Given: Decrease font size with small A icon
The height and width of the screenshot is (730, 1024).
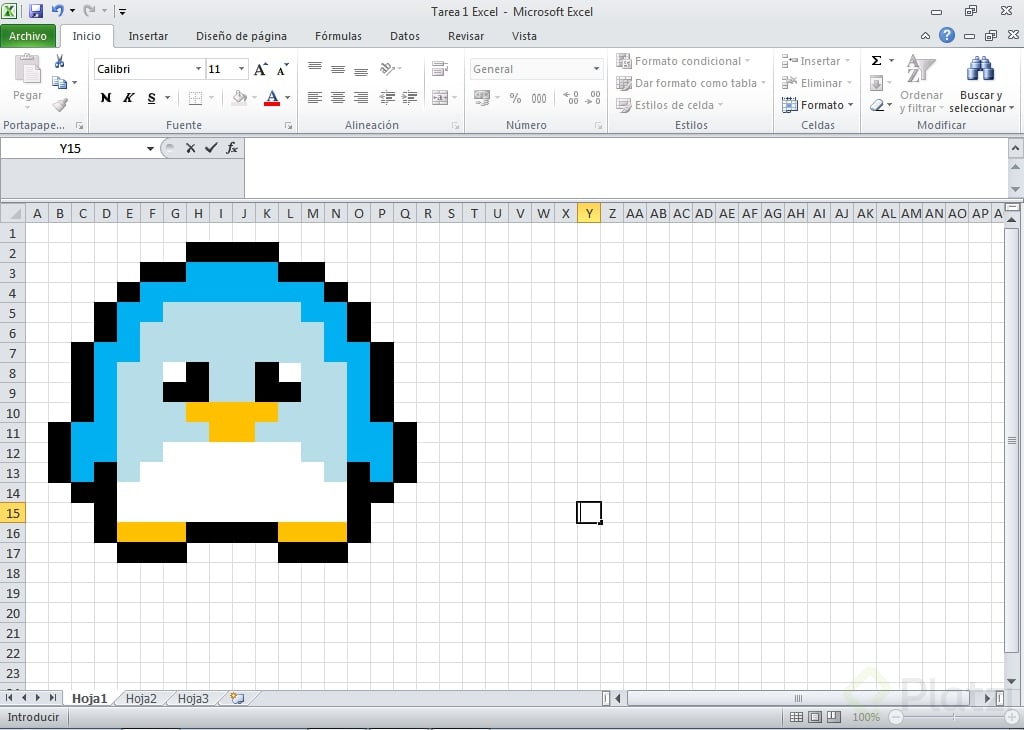Looking at the screenshot, I should [x=282, y=69].
